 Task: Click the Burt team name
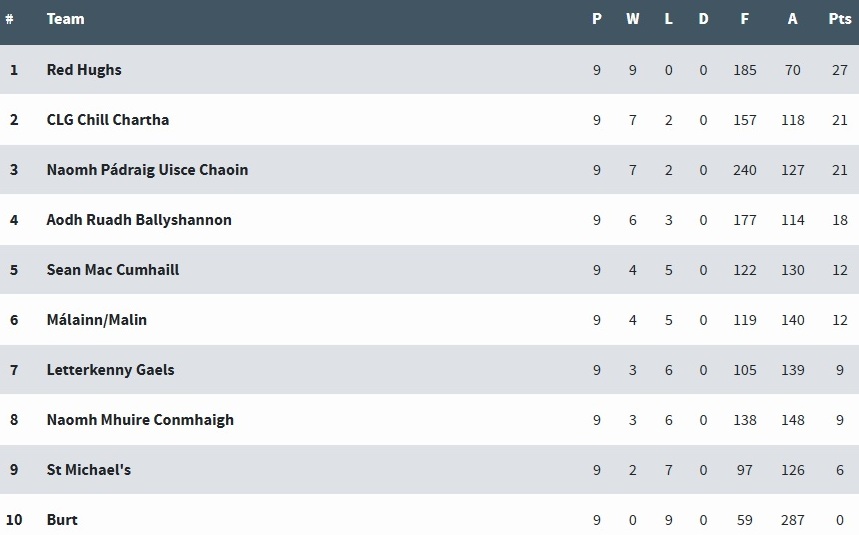[62, 520]
